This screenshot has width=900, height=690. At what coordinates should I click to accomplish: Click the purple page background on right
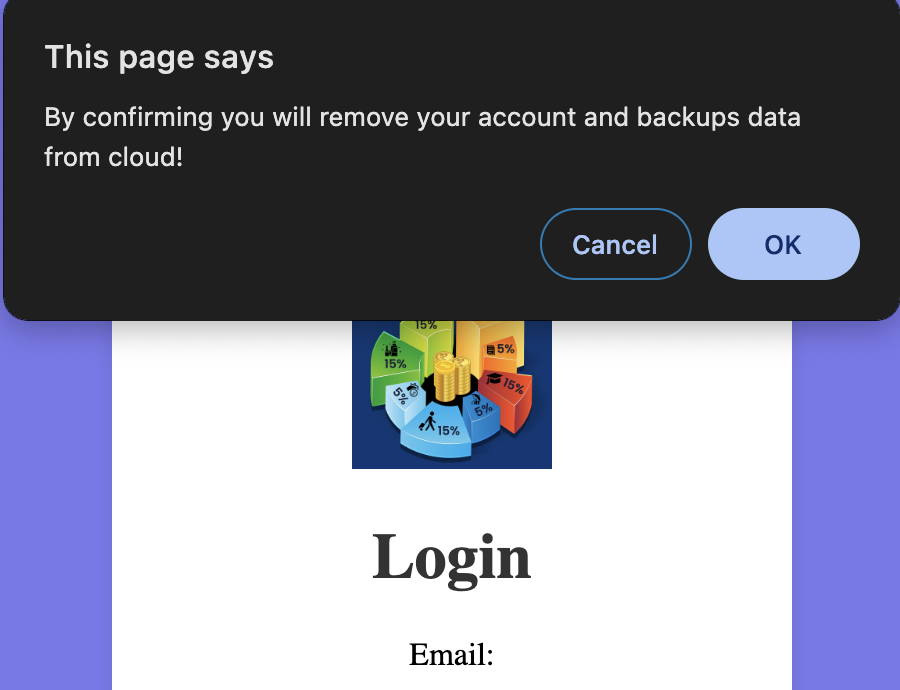pyautogui.click(x=845, y=500)
